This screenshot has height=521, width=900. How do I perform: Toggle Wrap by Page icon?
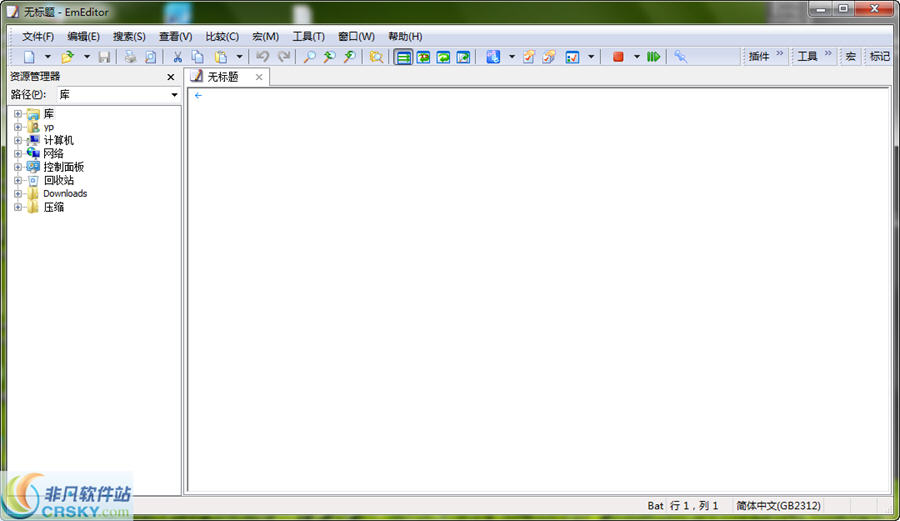[x=463, y=57]
